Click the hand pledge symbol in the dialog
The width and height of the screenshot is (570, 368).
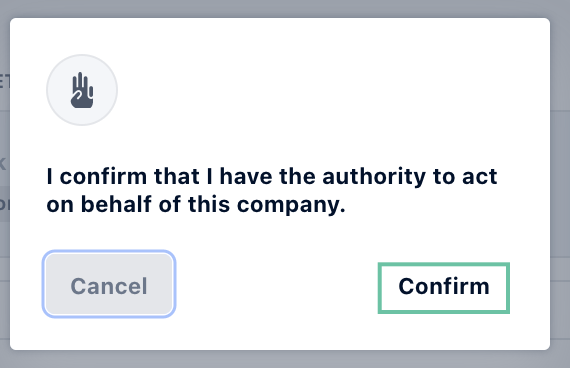(82, 90)
